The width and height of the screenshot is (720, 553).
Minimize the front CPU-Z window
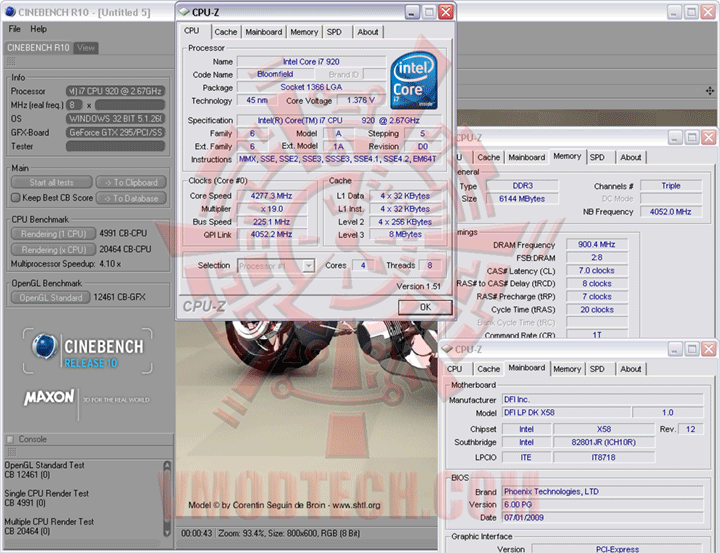[x=412, y=12]
